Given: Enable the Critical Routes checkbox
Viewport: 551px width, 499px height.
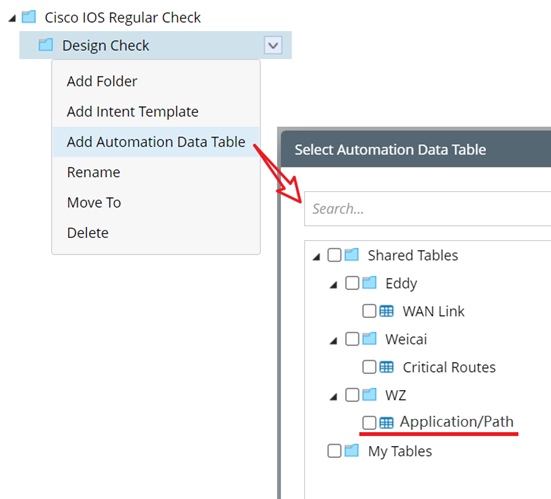Looking at the screenshot, I should (x=369, y=367).
